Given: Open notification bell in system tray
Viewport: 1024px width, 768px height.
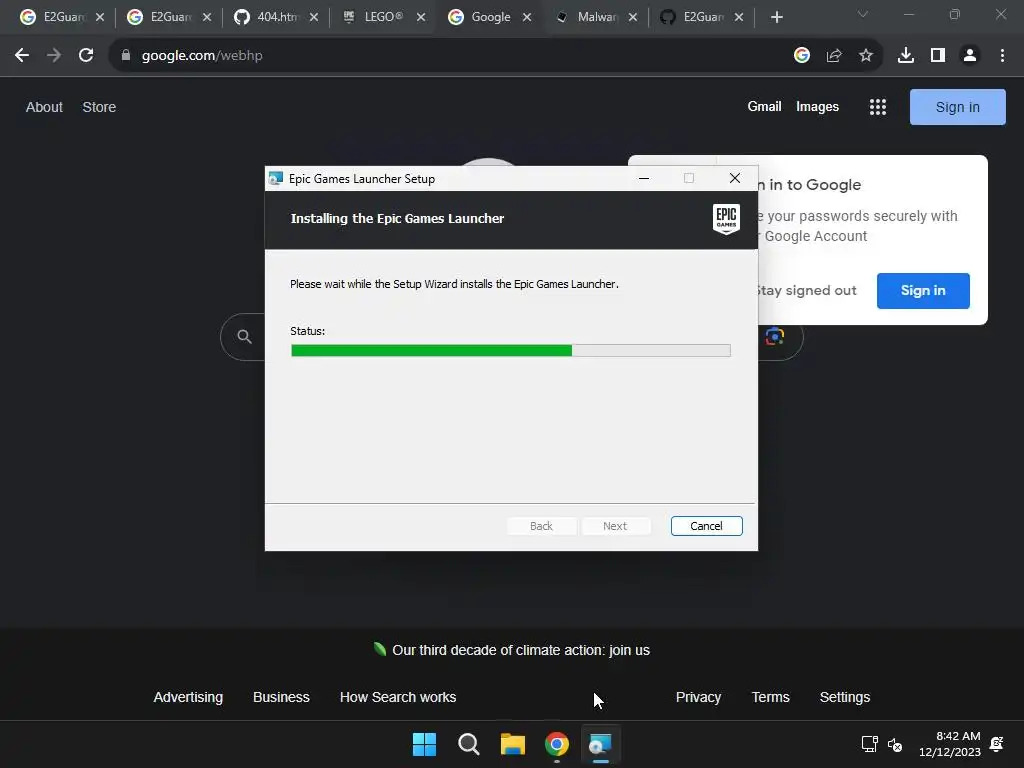Looking at the screenshot, I should (997, 744).
